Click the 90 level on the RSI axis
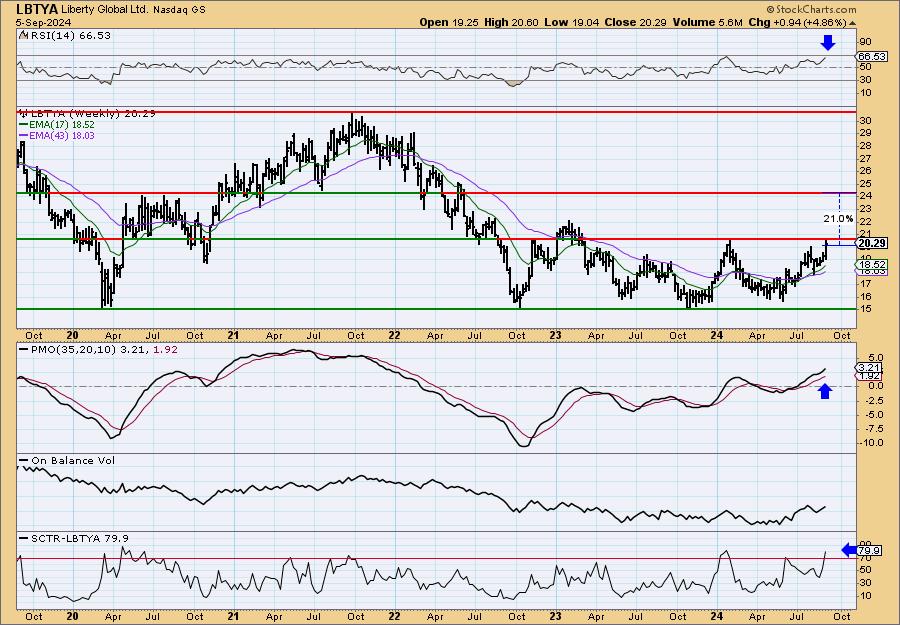The image size is (900, 625). pyautogui.click(x=866, y=41)
